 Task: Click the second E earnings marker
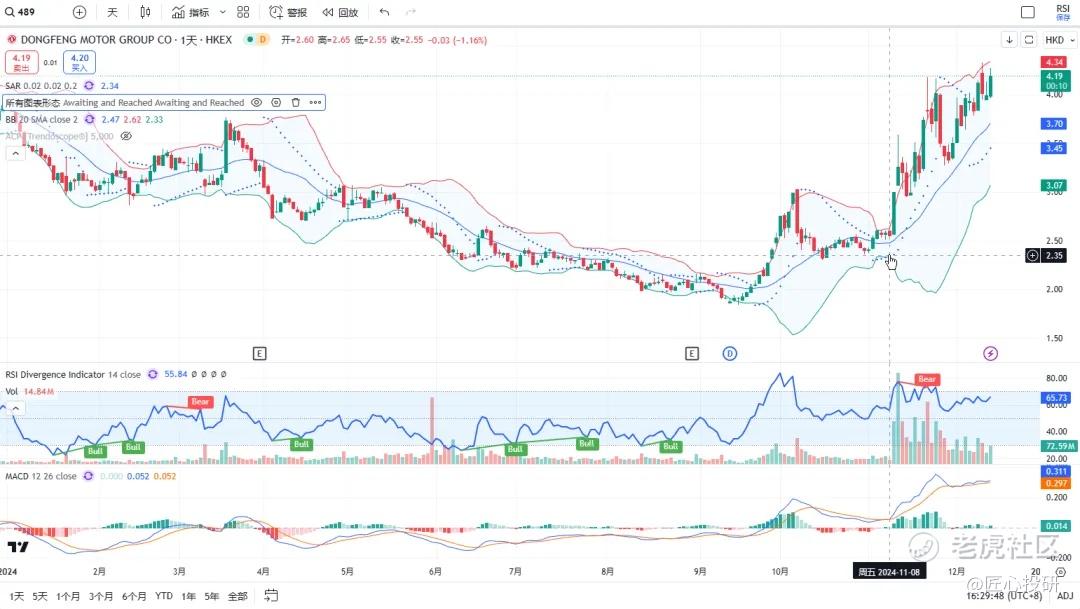[692, 353]
